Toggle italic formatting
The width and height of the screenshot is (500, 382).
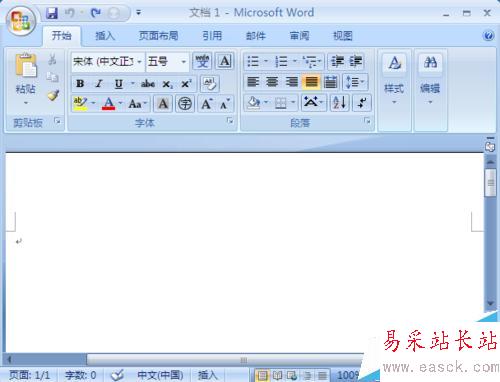pos(99,83)
